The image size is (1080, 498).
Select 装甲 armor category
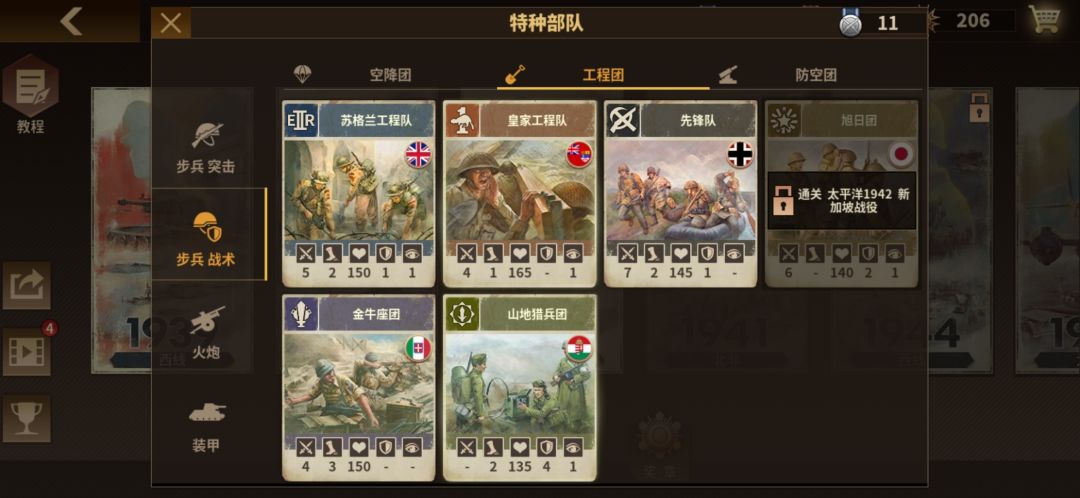point(206,426)
